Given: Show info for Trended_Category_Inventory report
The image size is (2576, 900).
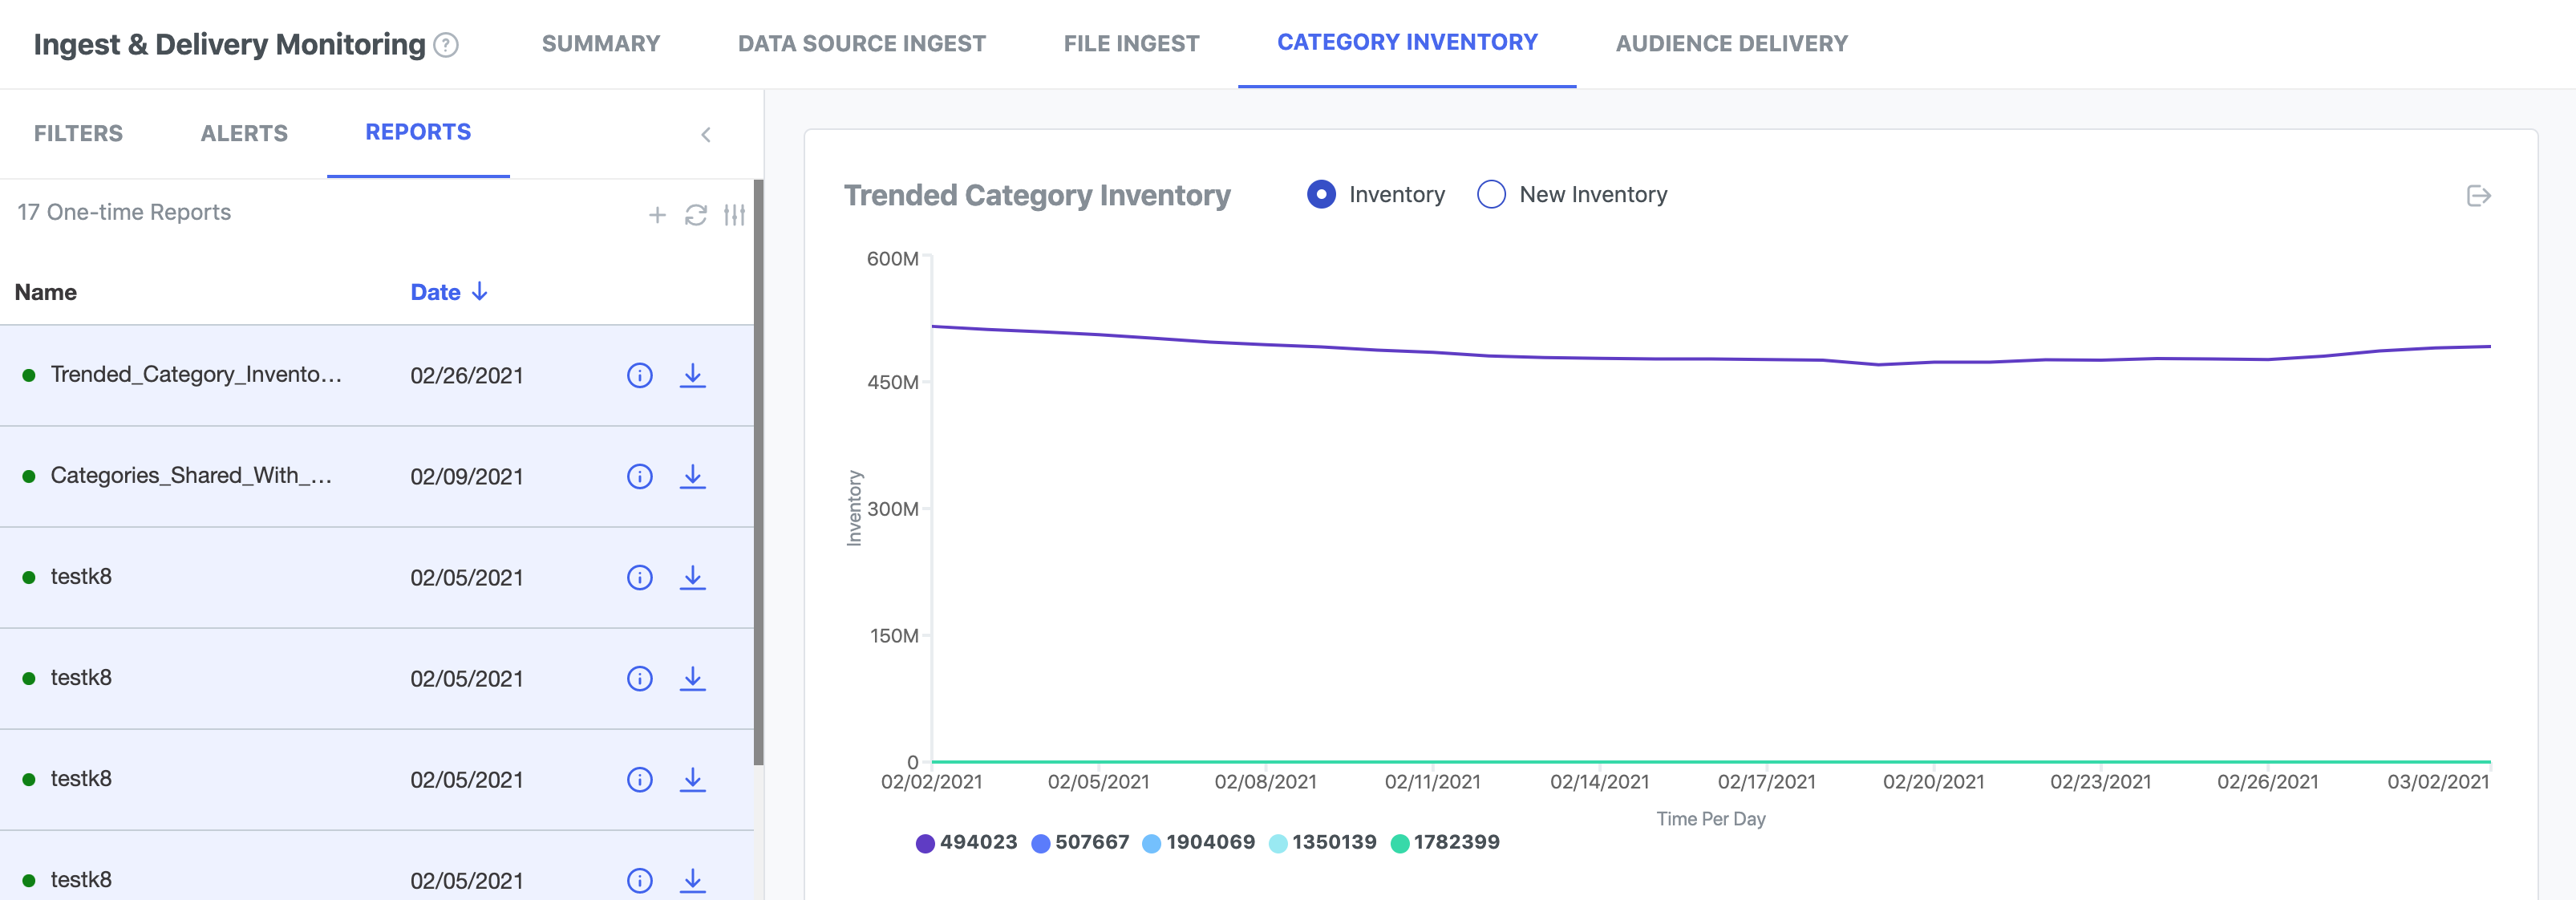Looking at the screenshot, I should (639, 376).
